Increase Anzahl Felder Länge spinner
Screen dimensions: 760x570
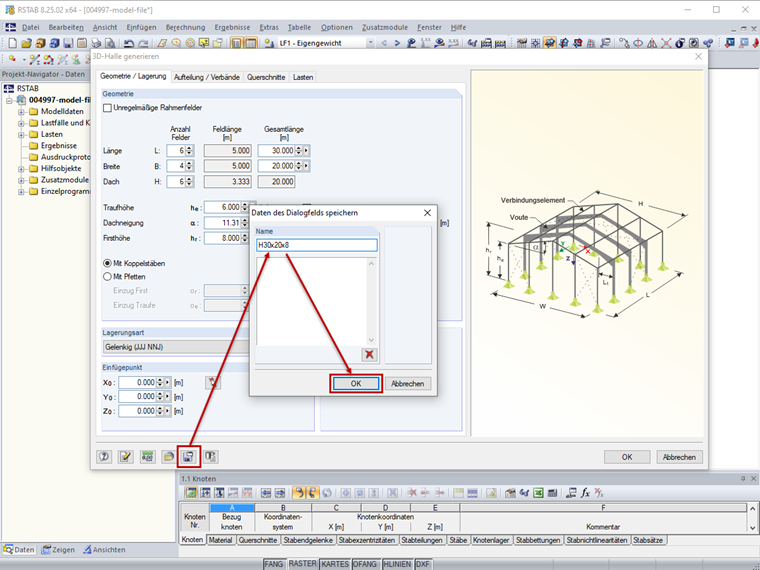point(190,148)
